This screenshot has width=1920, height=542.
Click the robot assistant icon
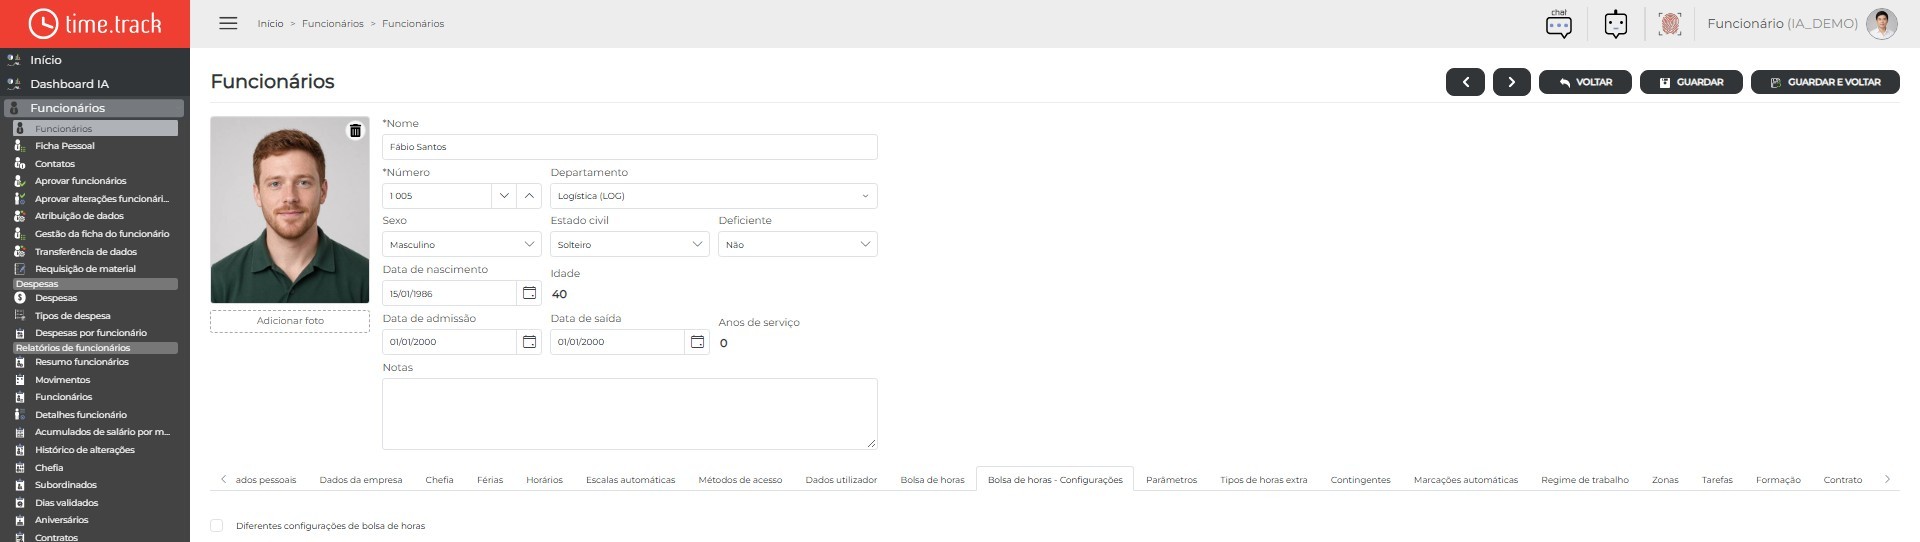(1616, 23)
